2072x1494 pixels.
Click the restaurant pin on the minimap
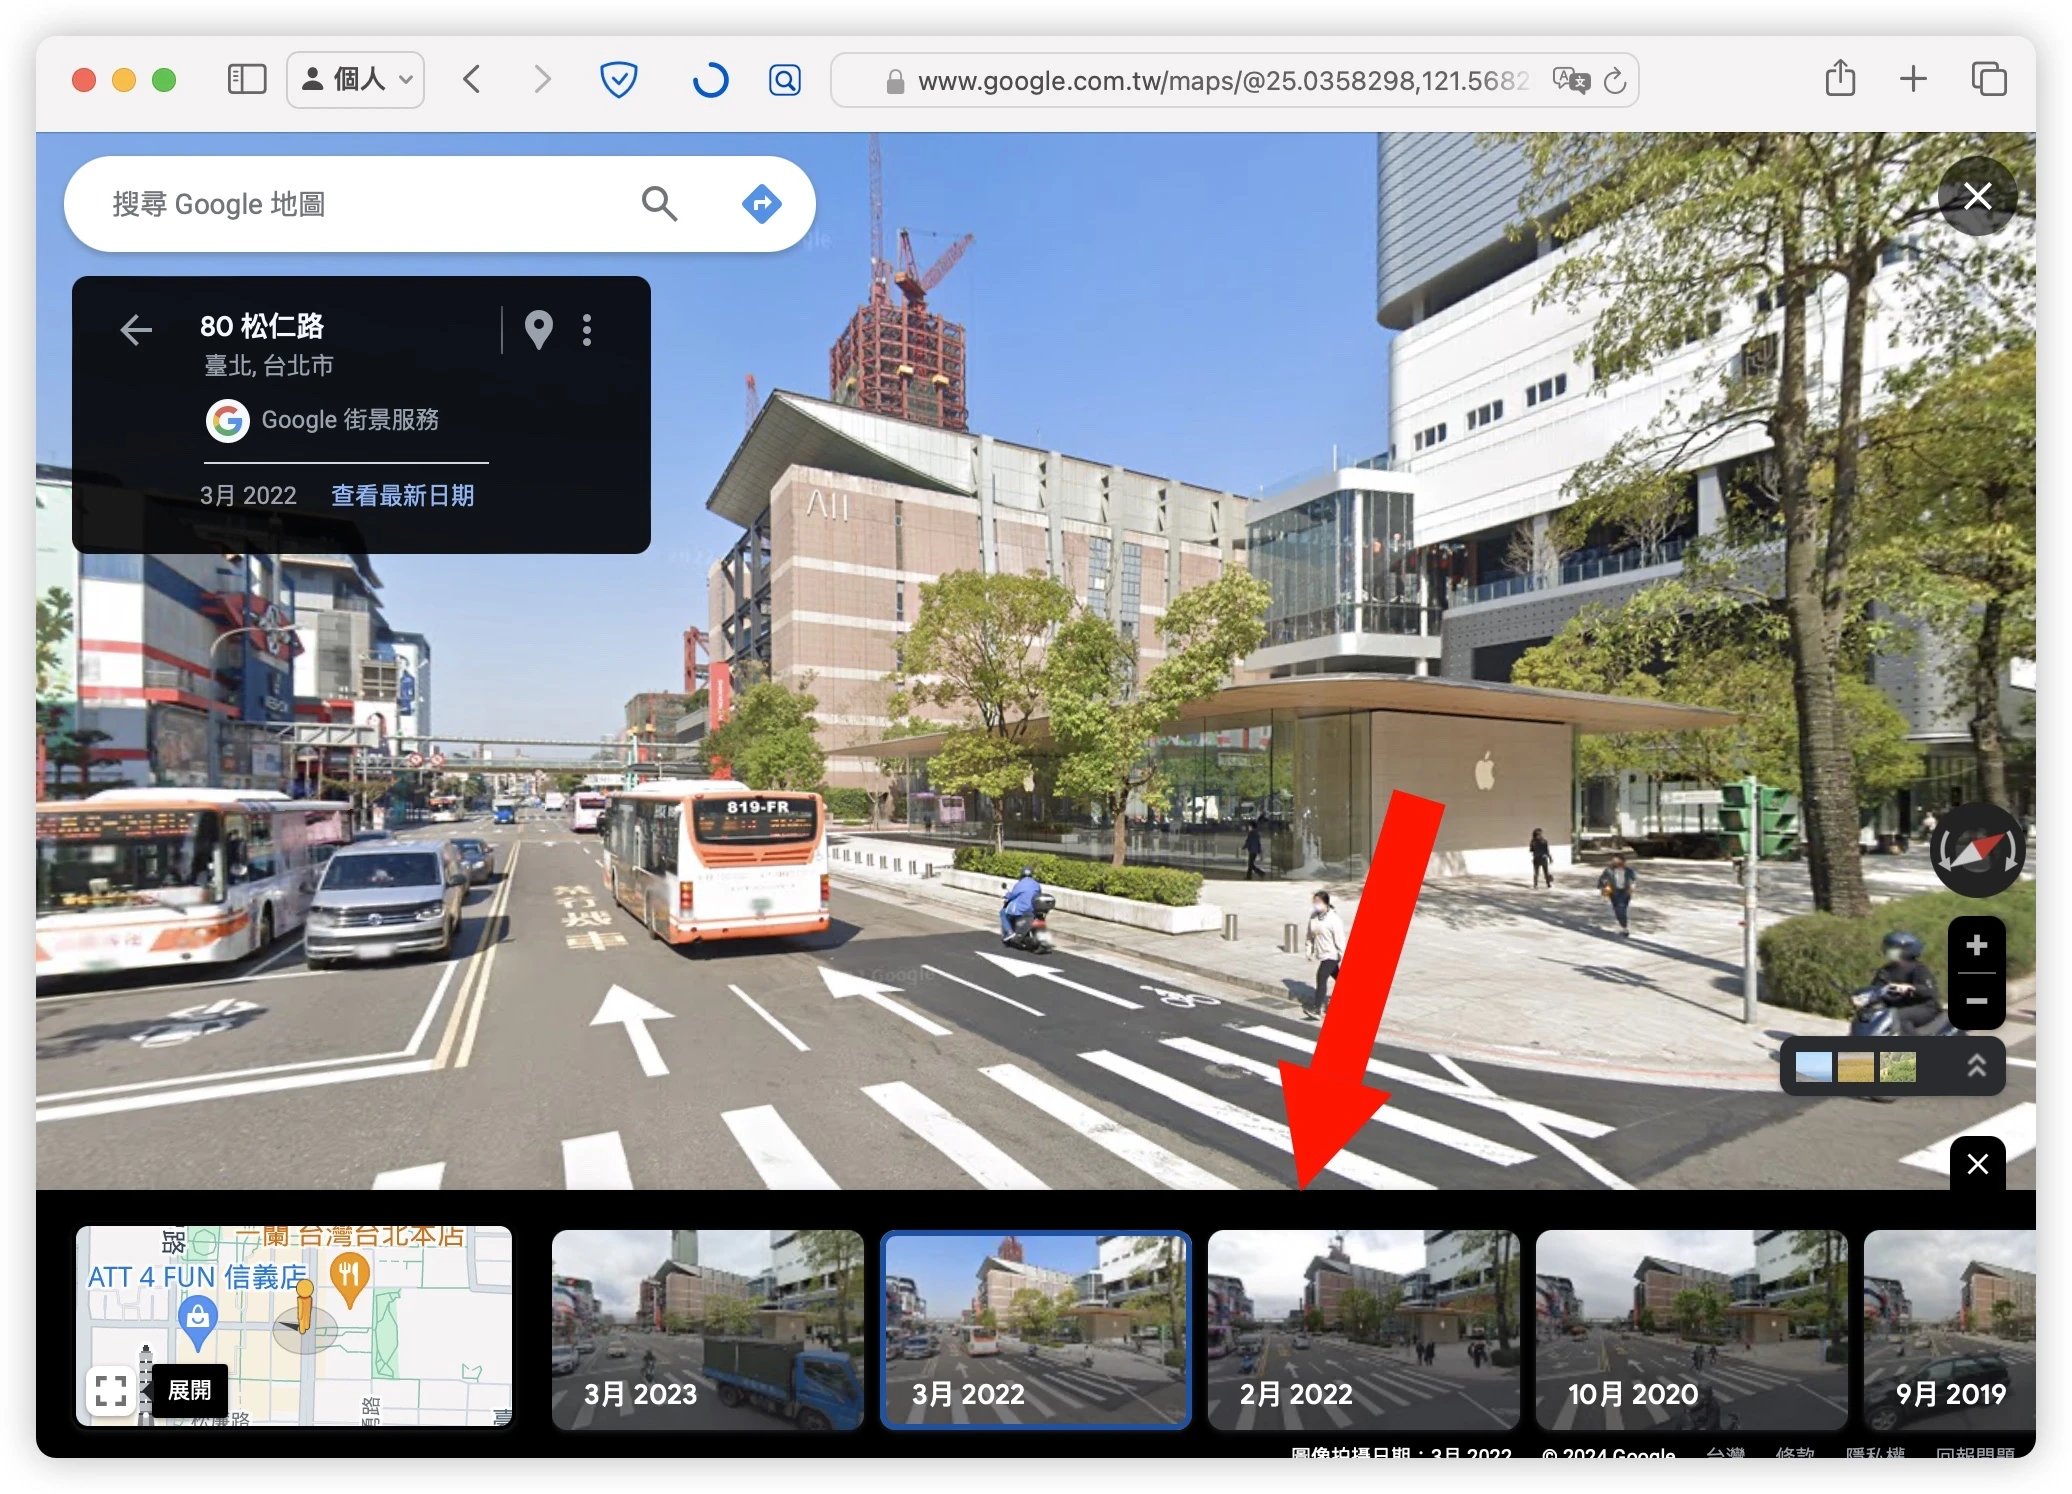pos(349,1279)
